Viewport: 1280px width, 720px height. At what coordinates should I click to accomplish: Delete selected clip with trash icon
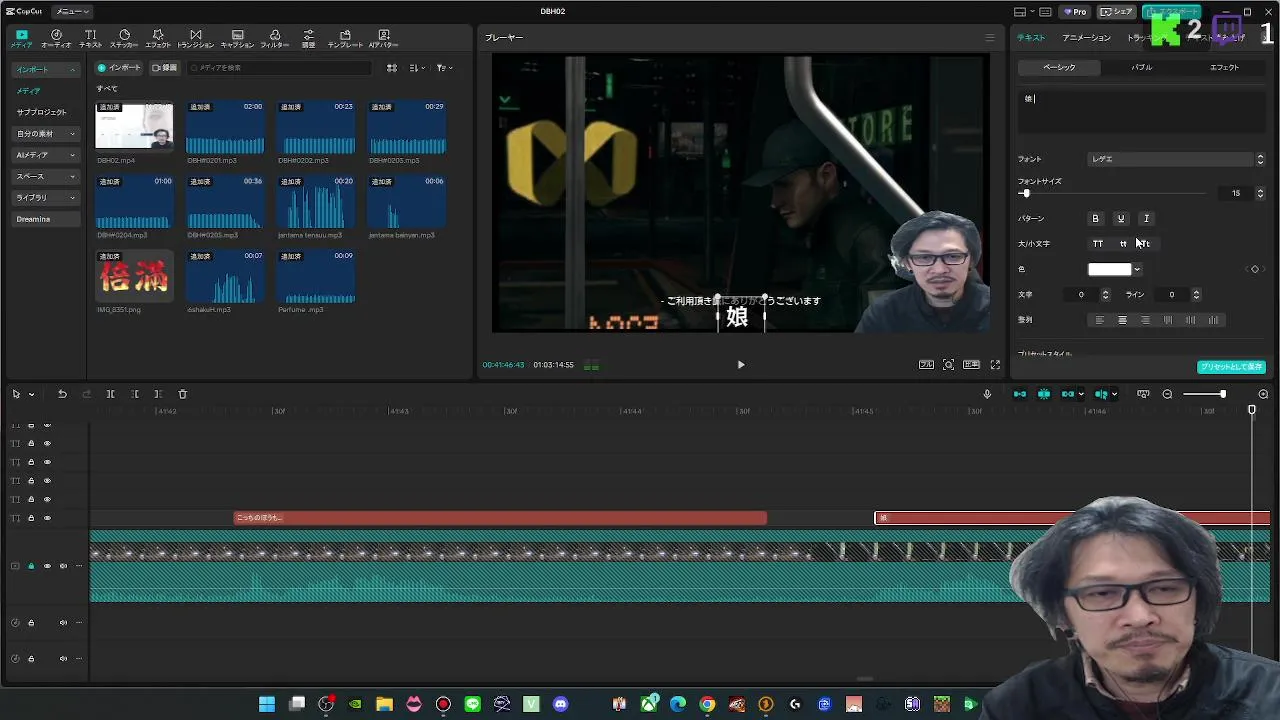182,394
